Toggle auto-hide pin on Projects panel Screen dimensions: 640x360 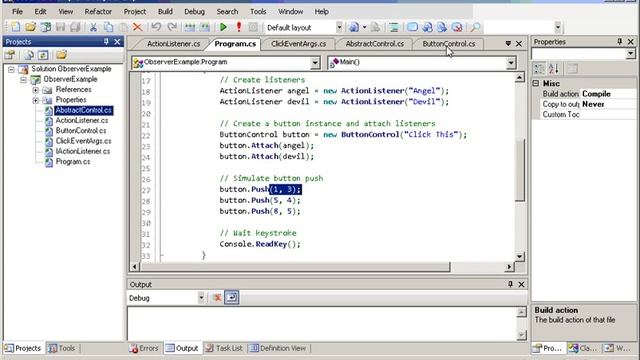(106, 41)
